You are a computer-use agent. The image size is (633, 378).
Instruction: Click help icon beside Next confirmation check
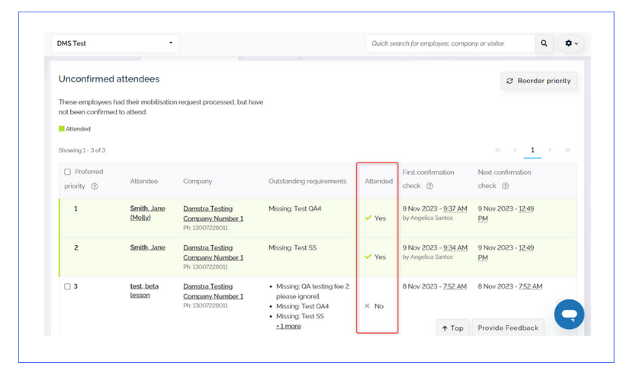point(505,186)
